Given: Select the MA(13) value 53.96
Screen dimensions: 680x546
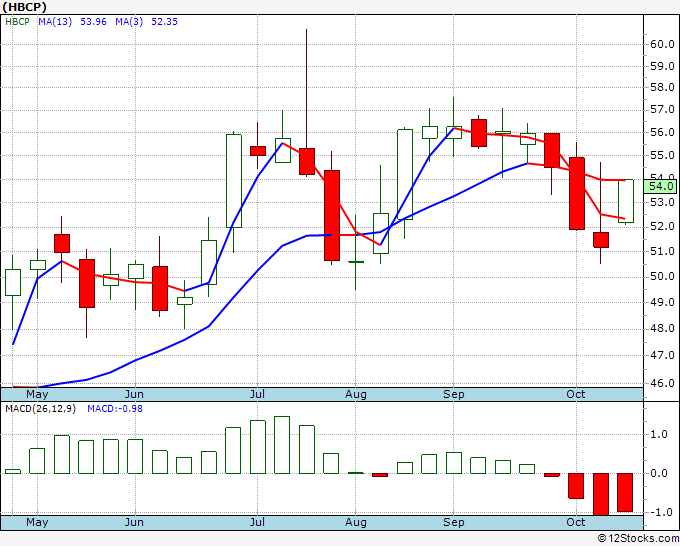Looking at the screenshot, I should (93, 22).
